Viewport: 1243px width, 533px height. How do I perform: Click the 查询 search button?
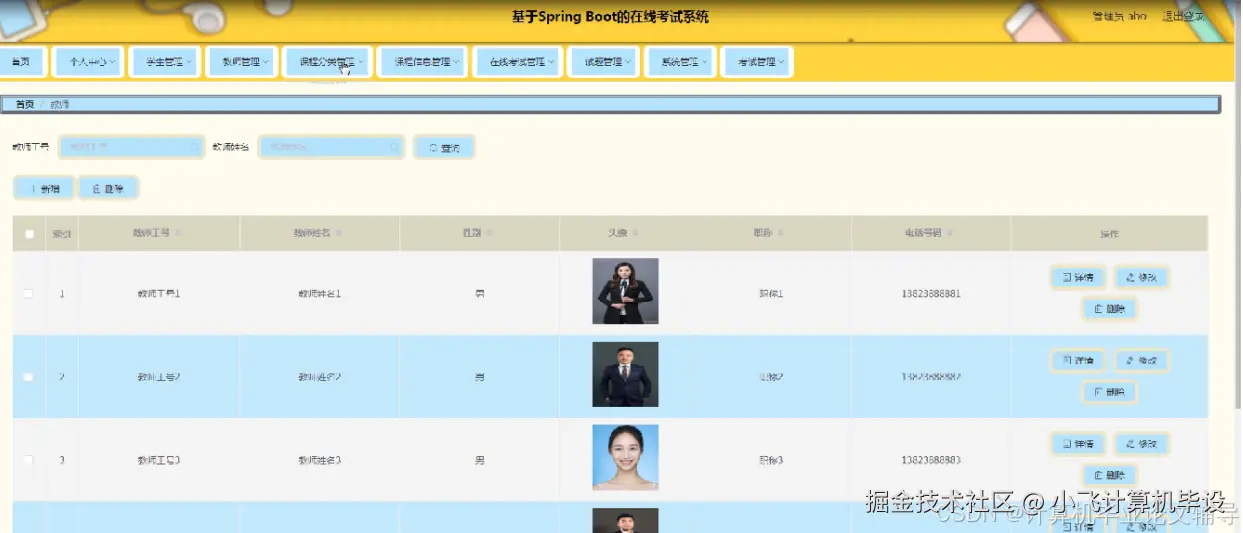[444, 147]
